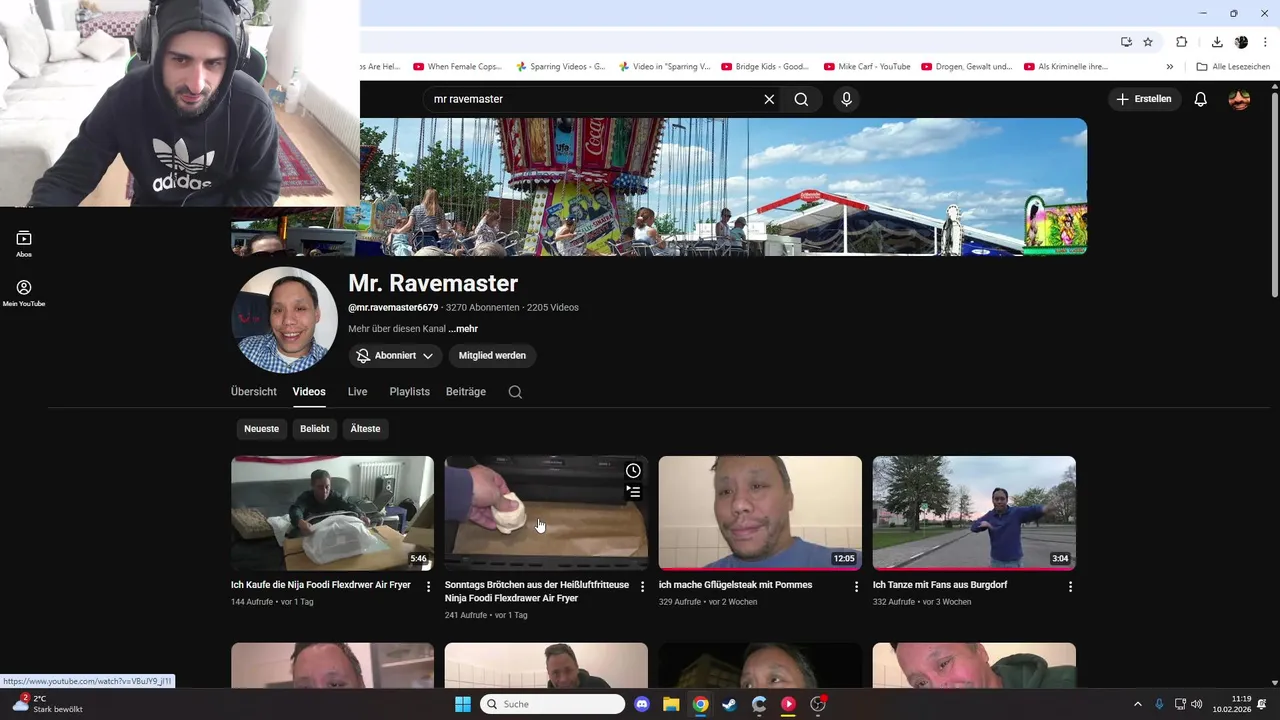The height and width of the screenshot is (720, 1280).
Task: Open the 'Bridge Kids - Good...' bookmark
Action: coord(765,67)
